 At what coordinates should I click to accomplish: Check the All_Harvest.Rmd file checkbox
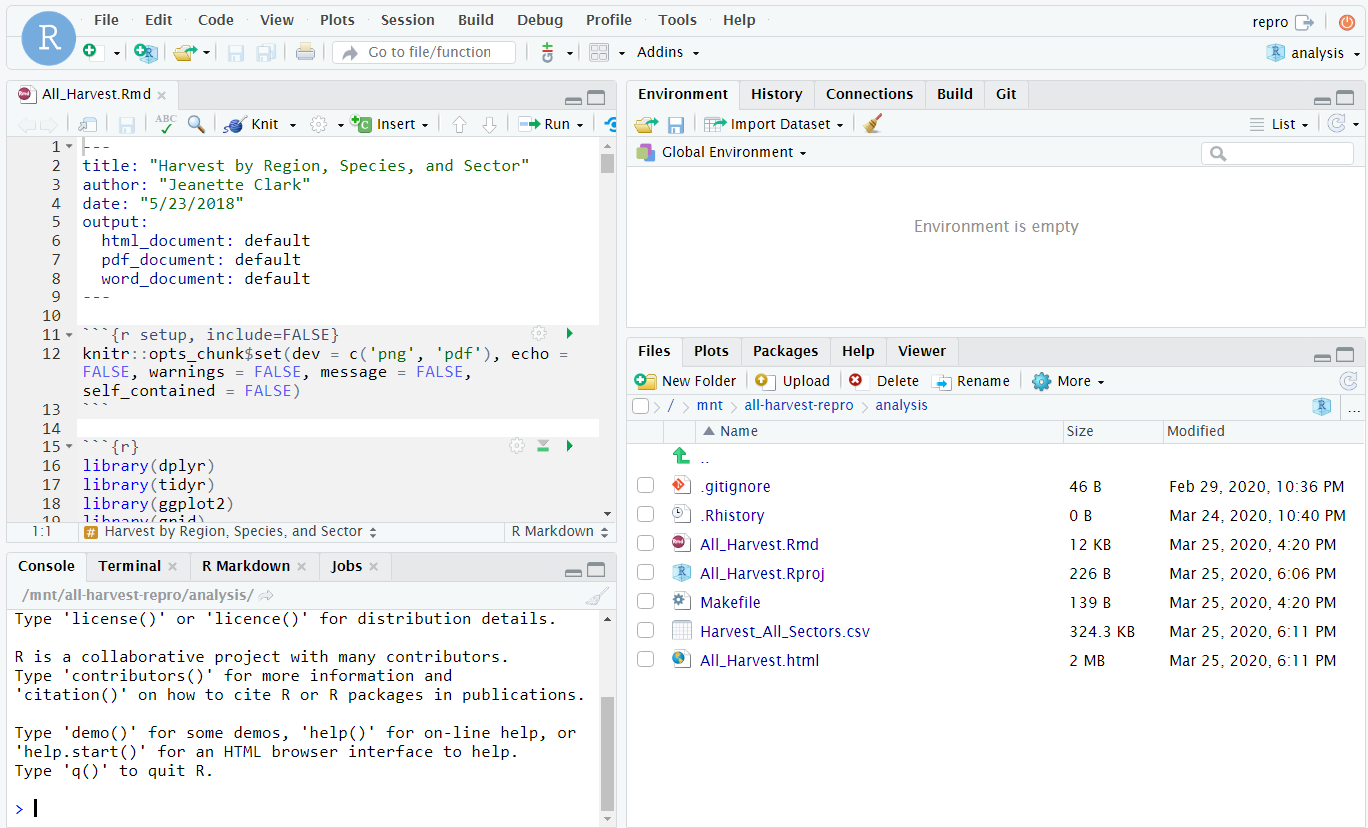point(645,544)
